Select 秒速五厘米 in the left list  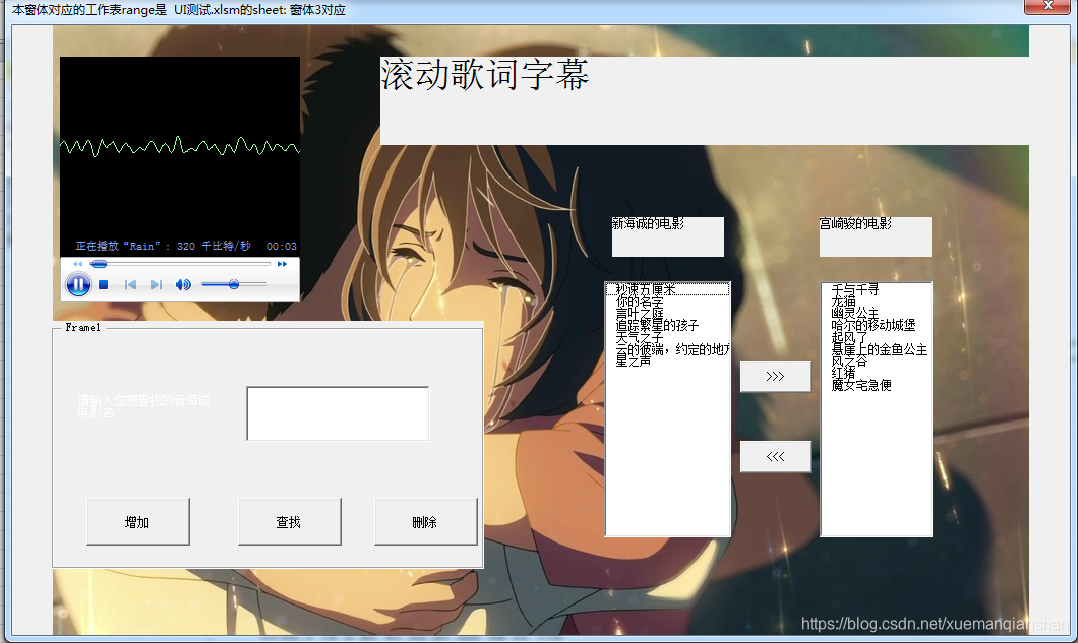pyautogui.click(x=667, y=289)
